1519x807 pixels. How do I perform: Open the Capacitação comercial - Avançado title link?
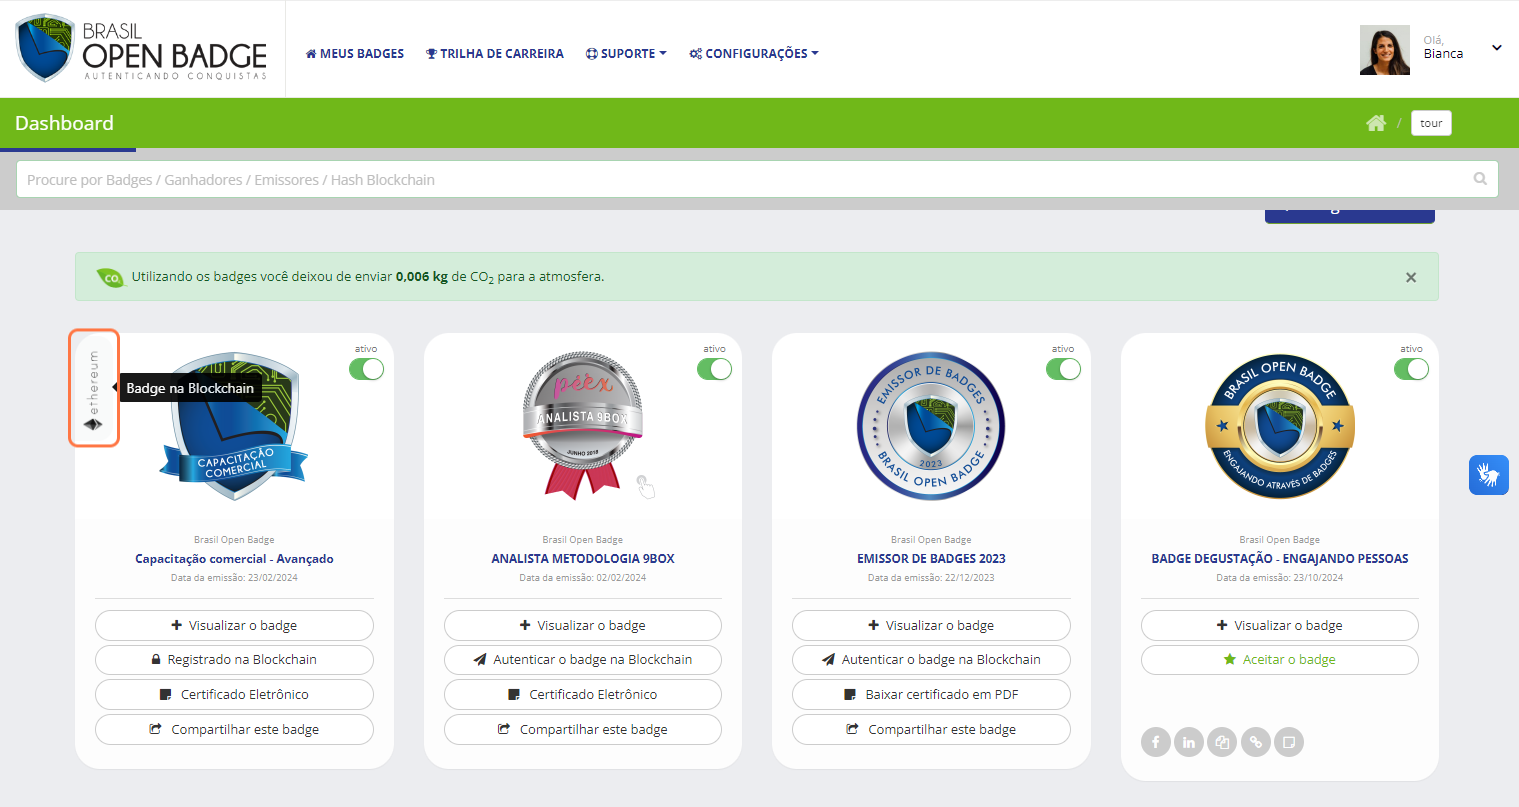click(234, 559)
